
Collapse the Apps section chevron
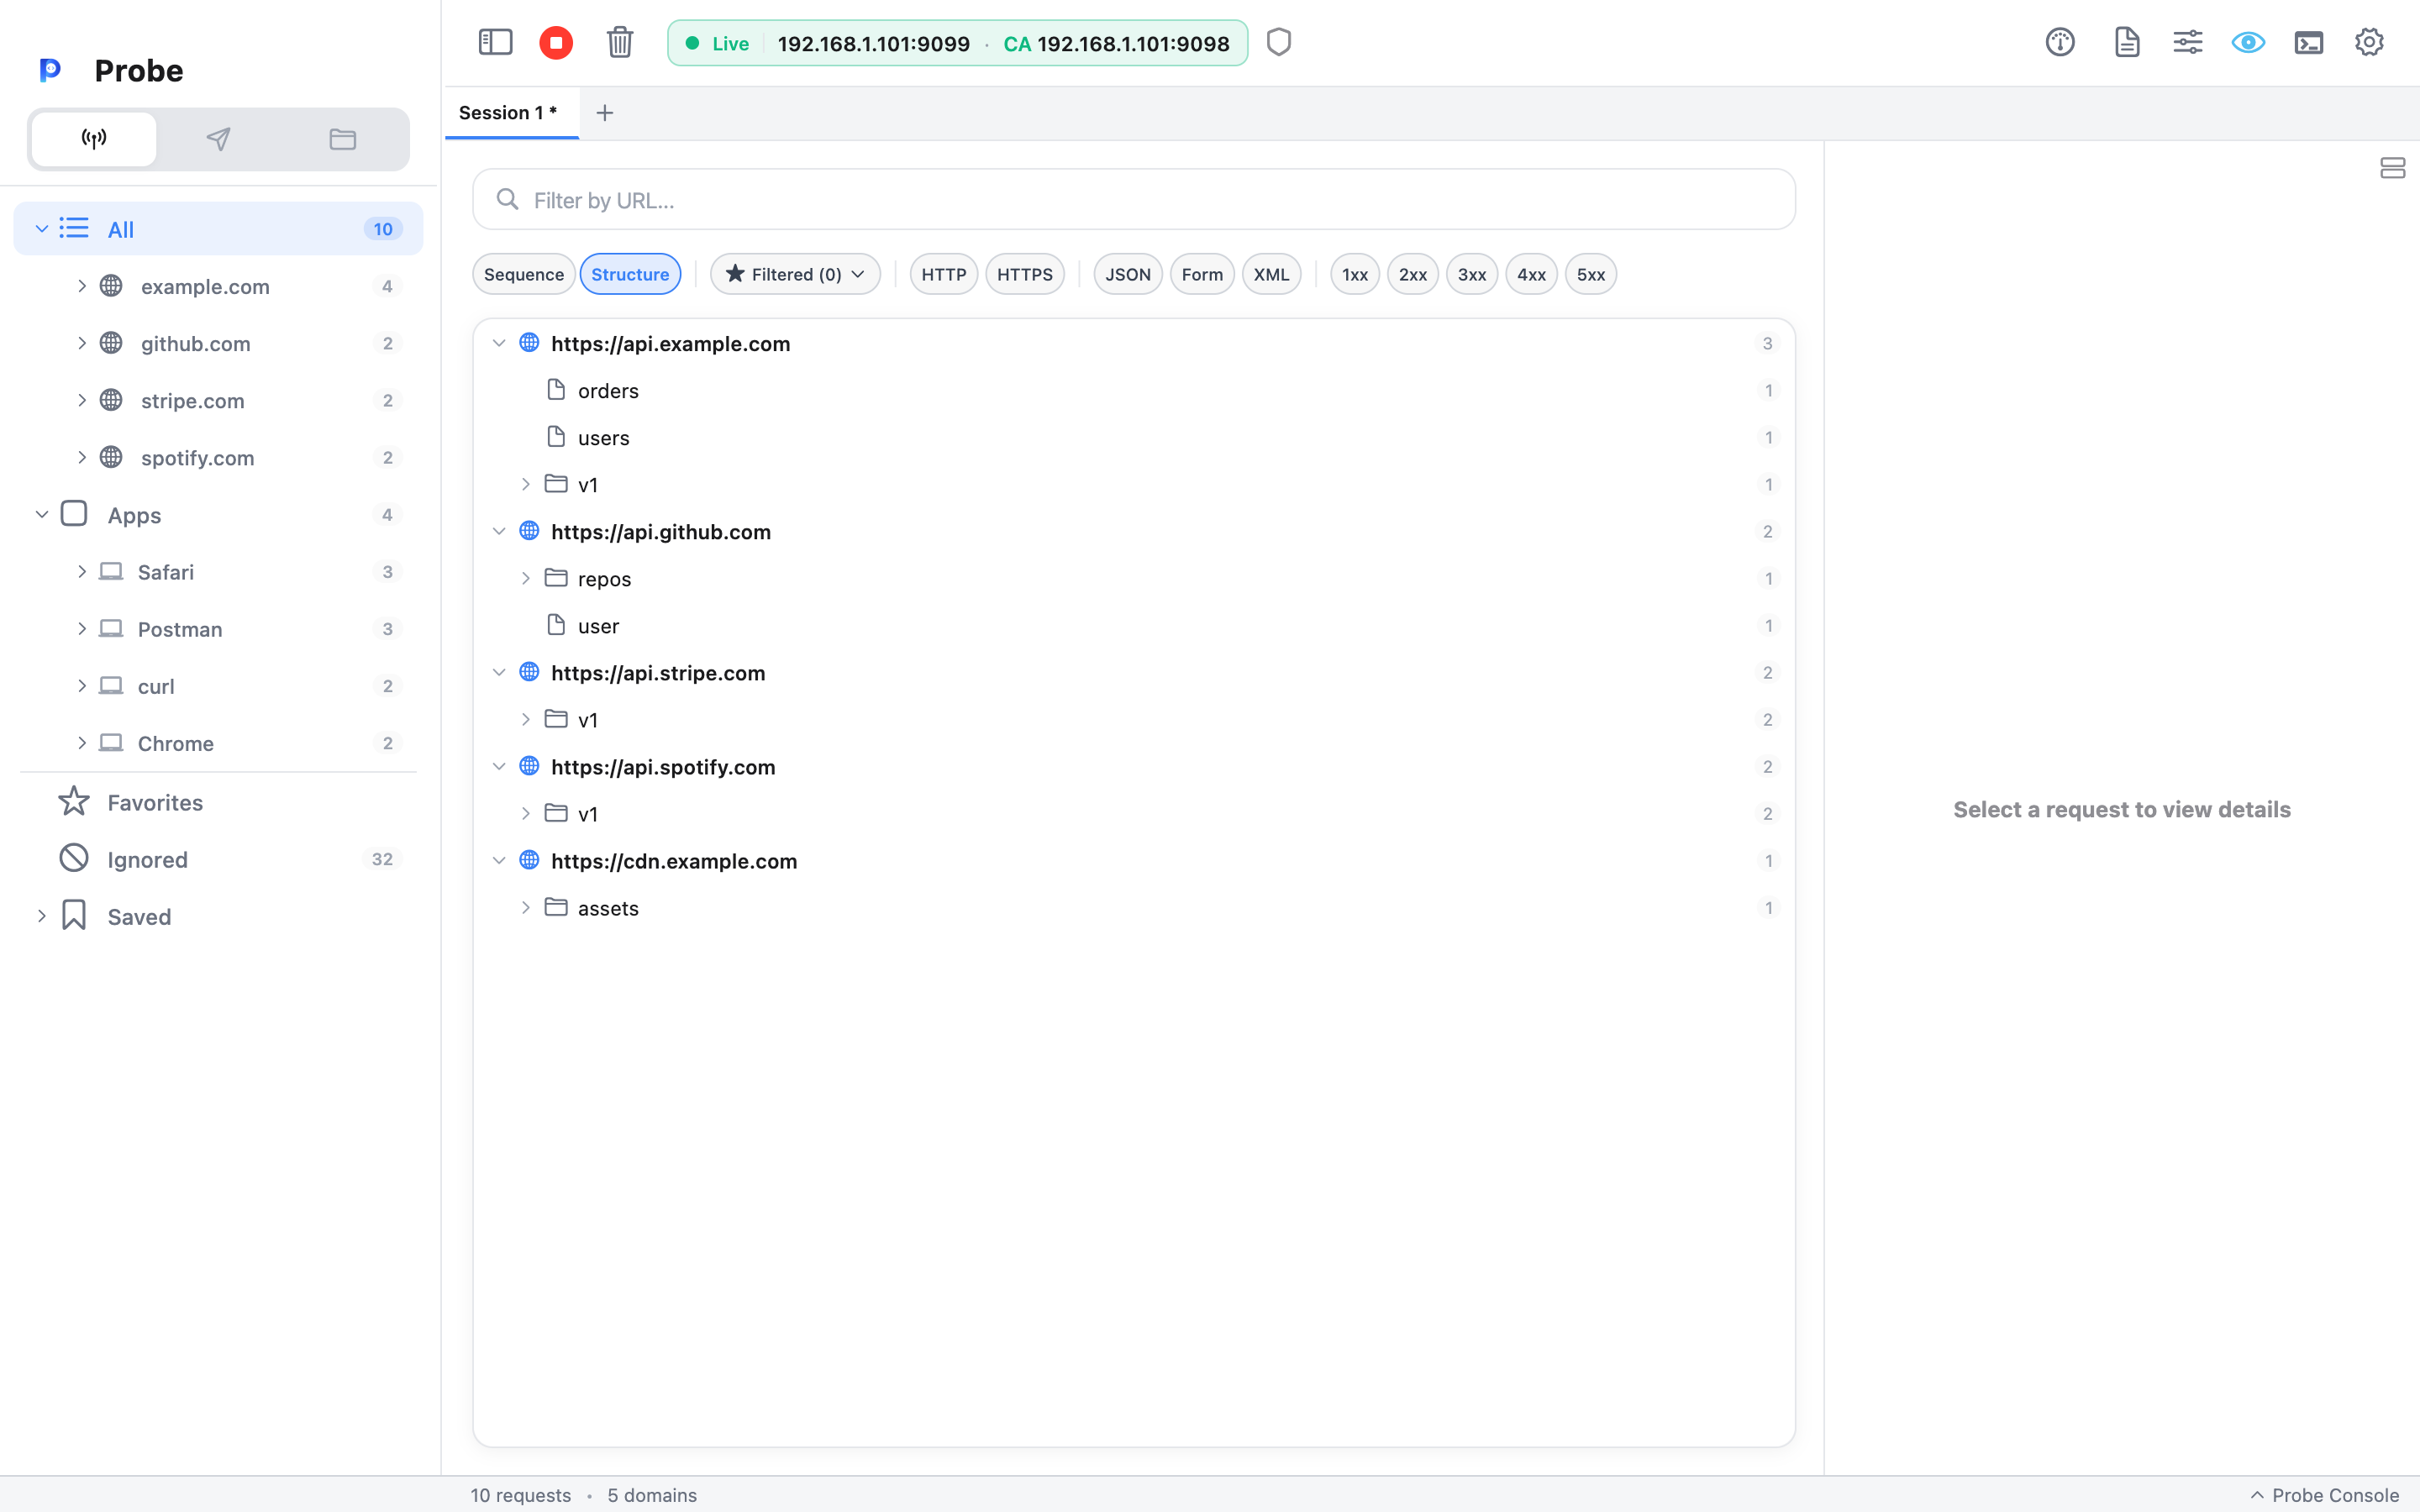pos(42,514)
